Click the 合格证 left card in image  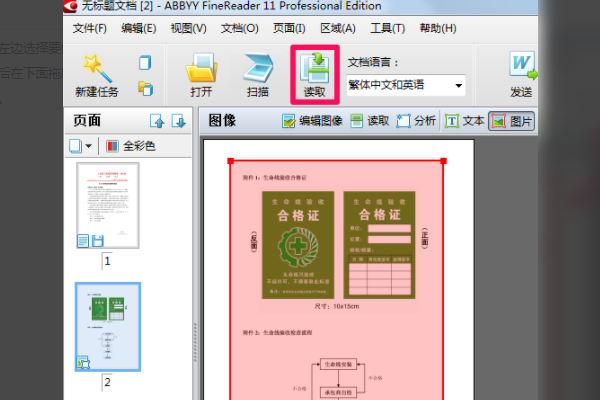(x=298, y=245)
